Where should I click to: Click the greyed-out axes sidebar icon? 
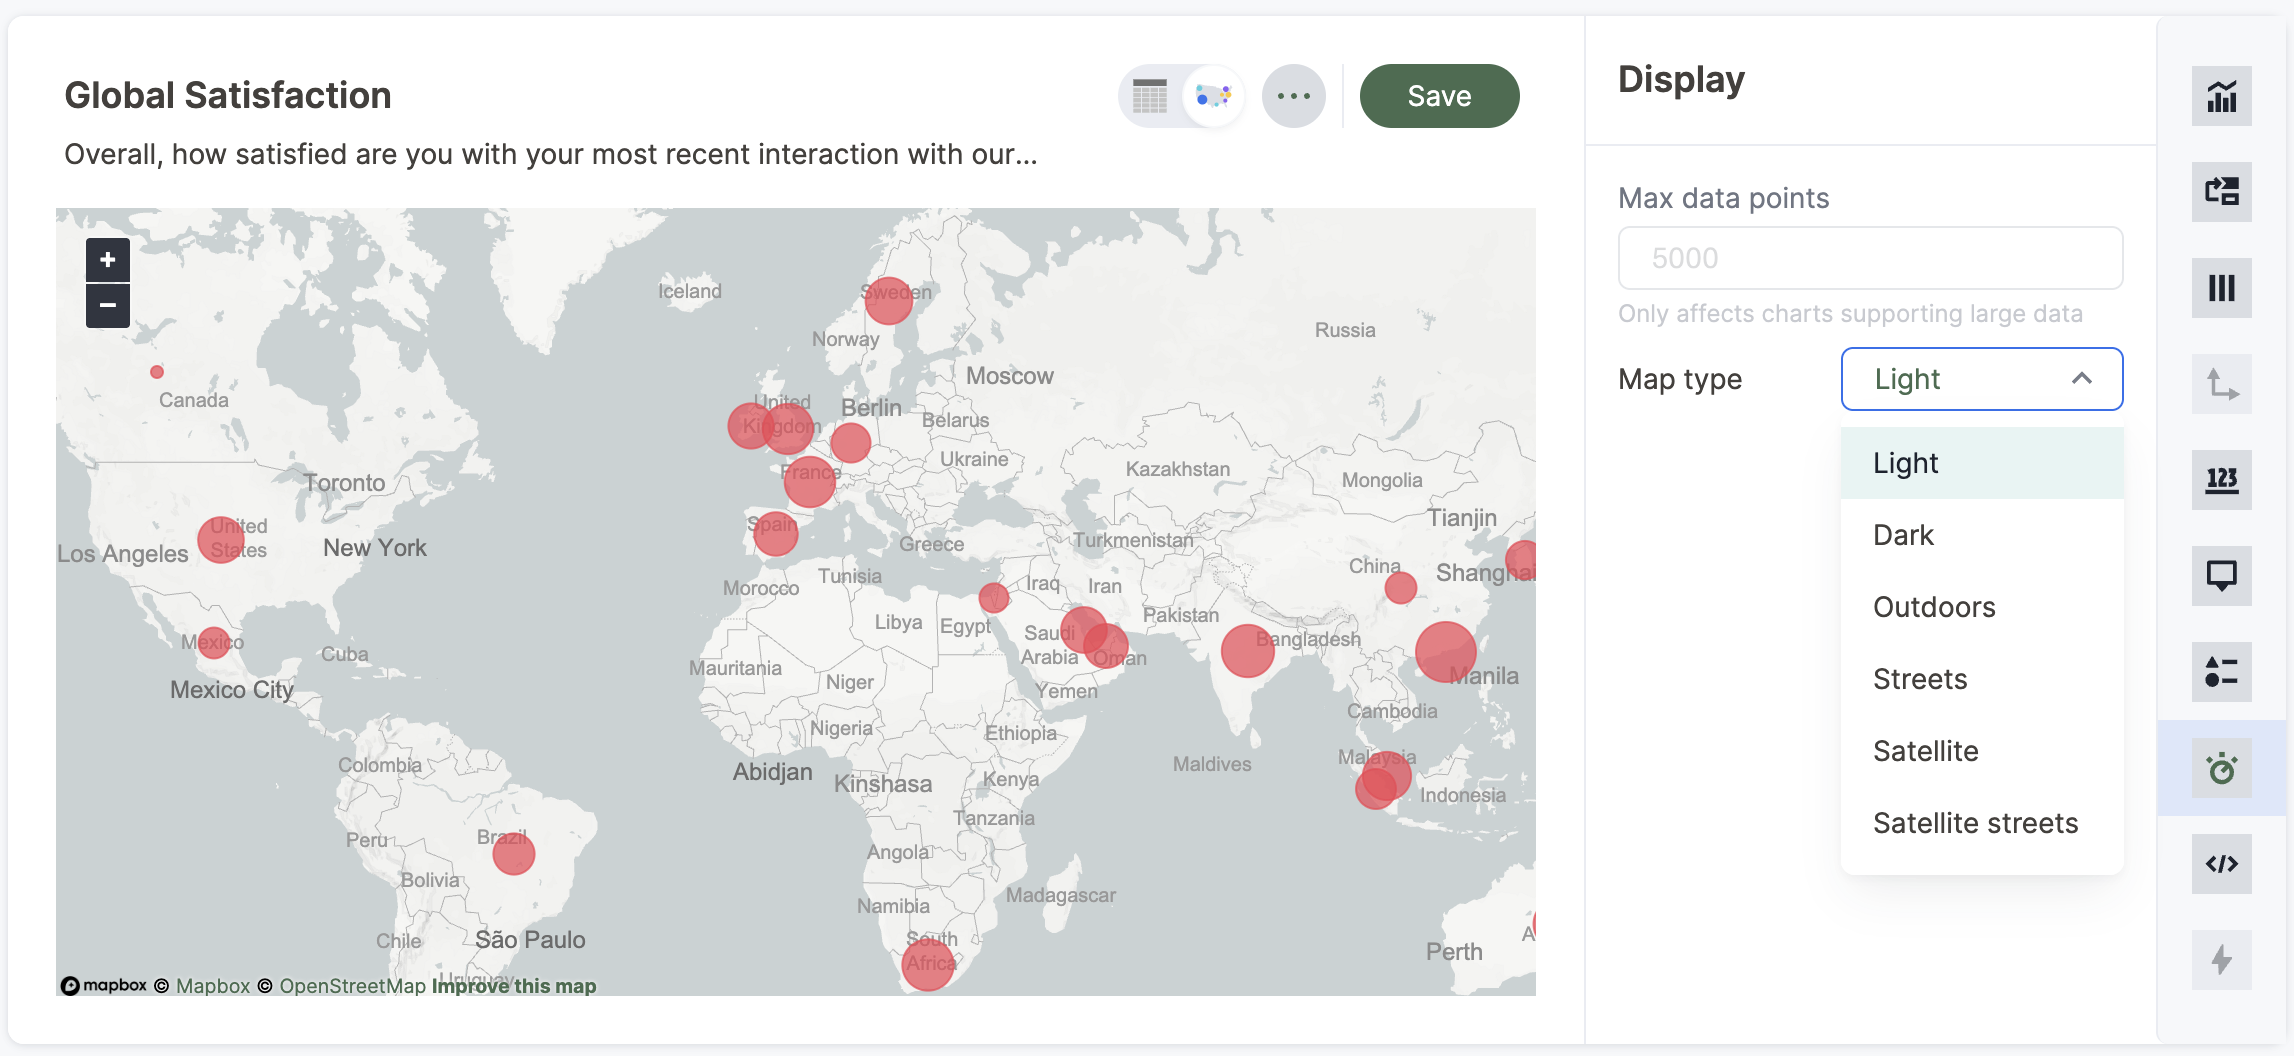pos(2221,384)
